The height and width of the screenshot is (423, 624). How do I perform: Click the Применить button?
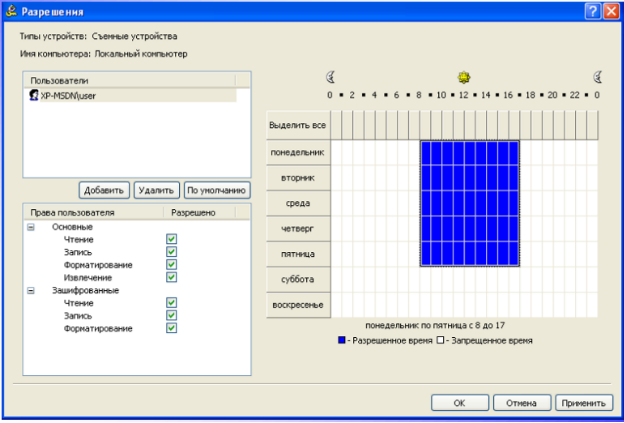click(x=584, y=403)
